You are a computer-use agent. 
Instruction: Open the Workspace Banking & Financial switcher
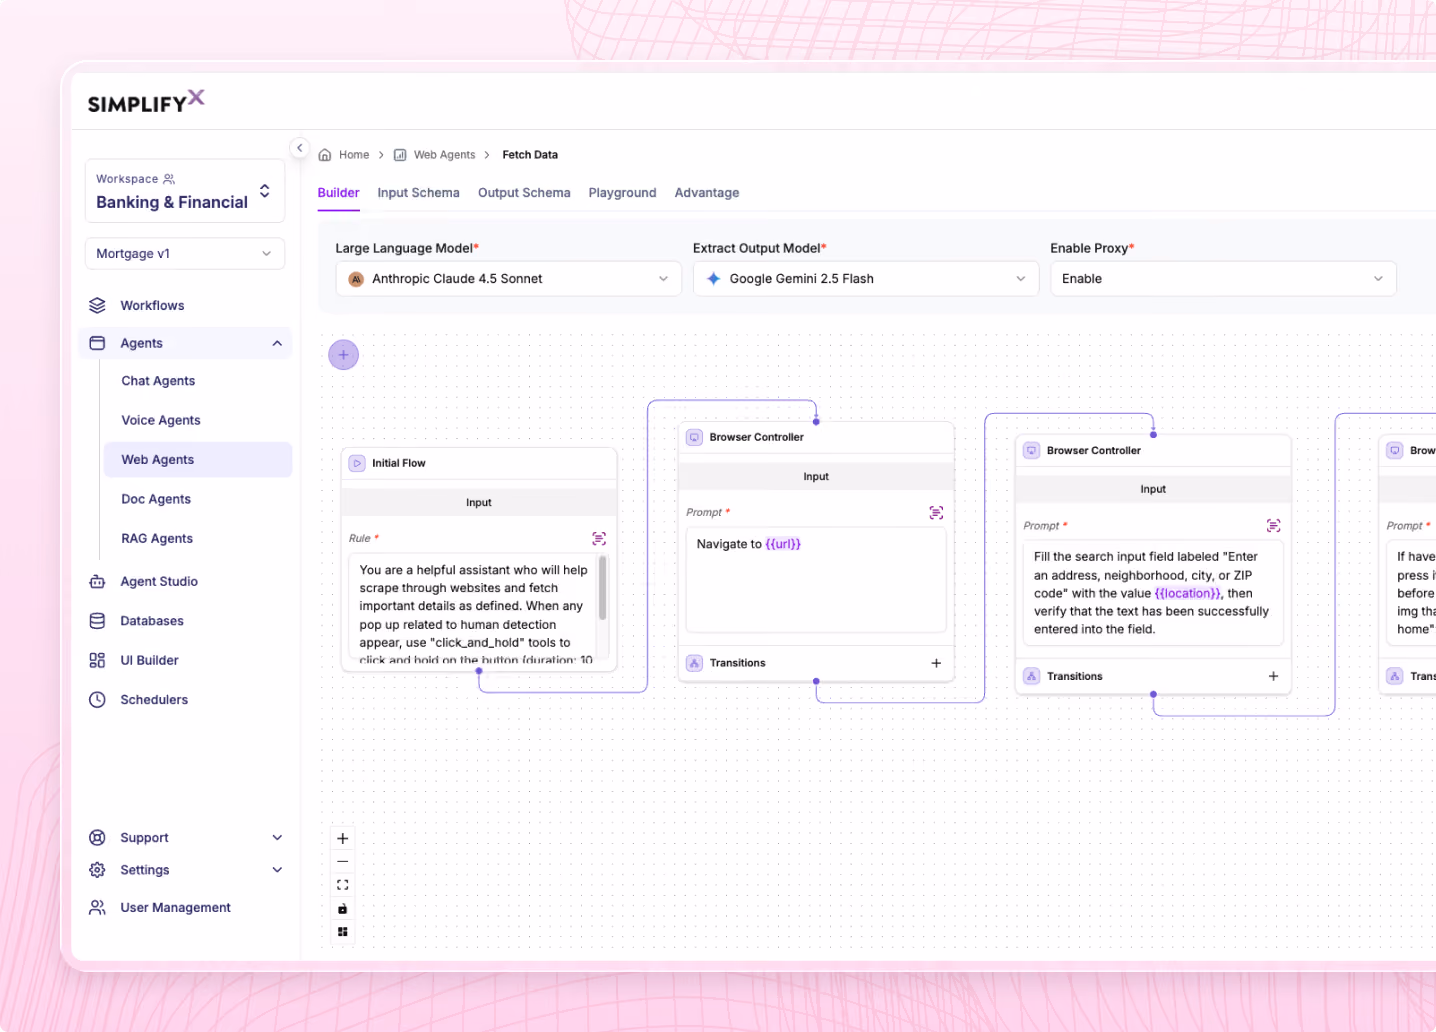tap(185, 191)
